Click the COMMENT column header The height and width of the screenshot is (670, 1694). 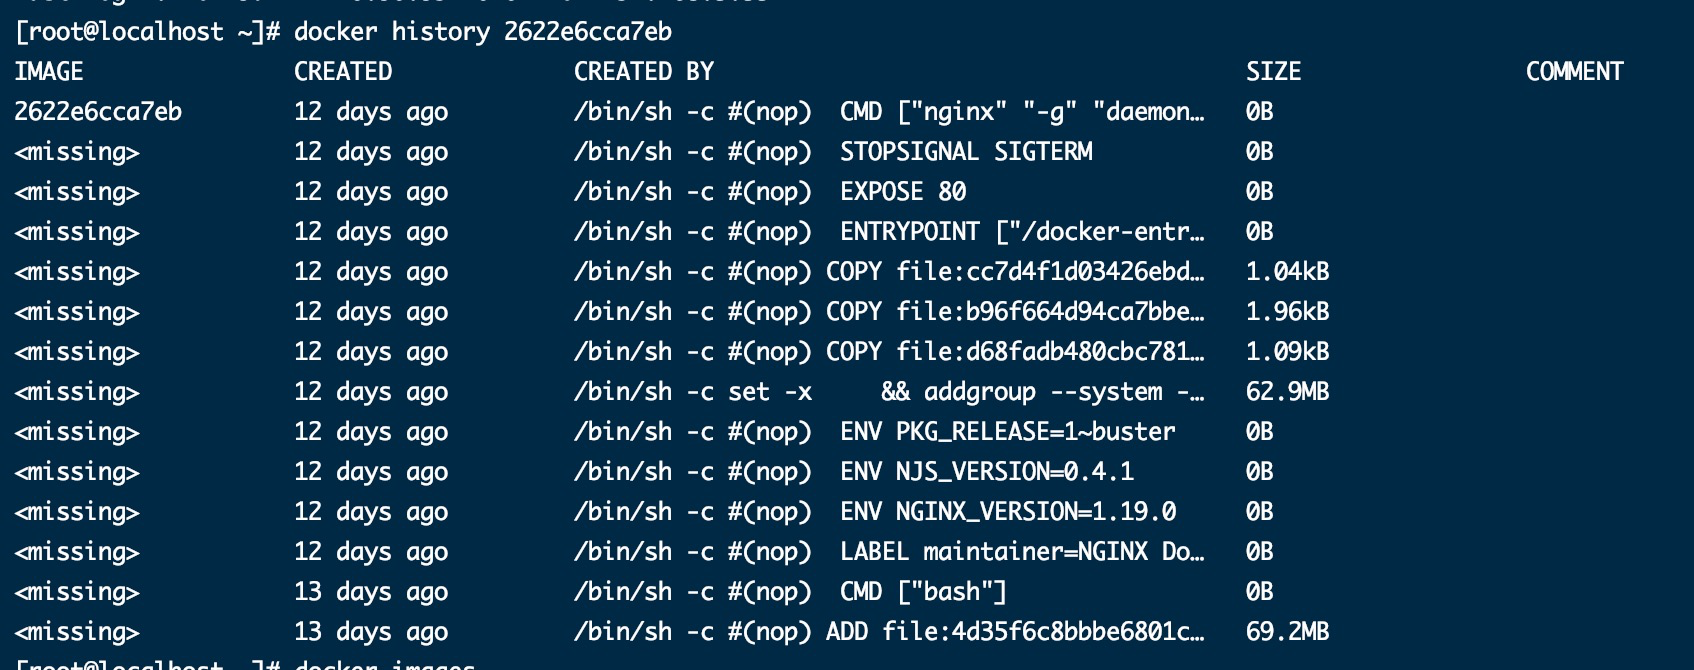point(1575,72)
